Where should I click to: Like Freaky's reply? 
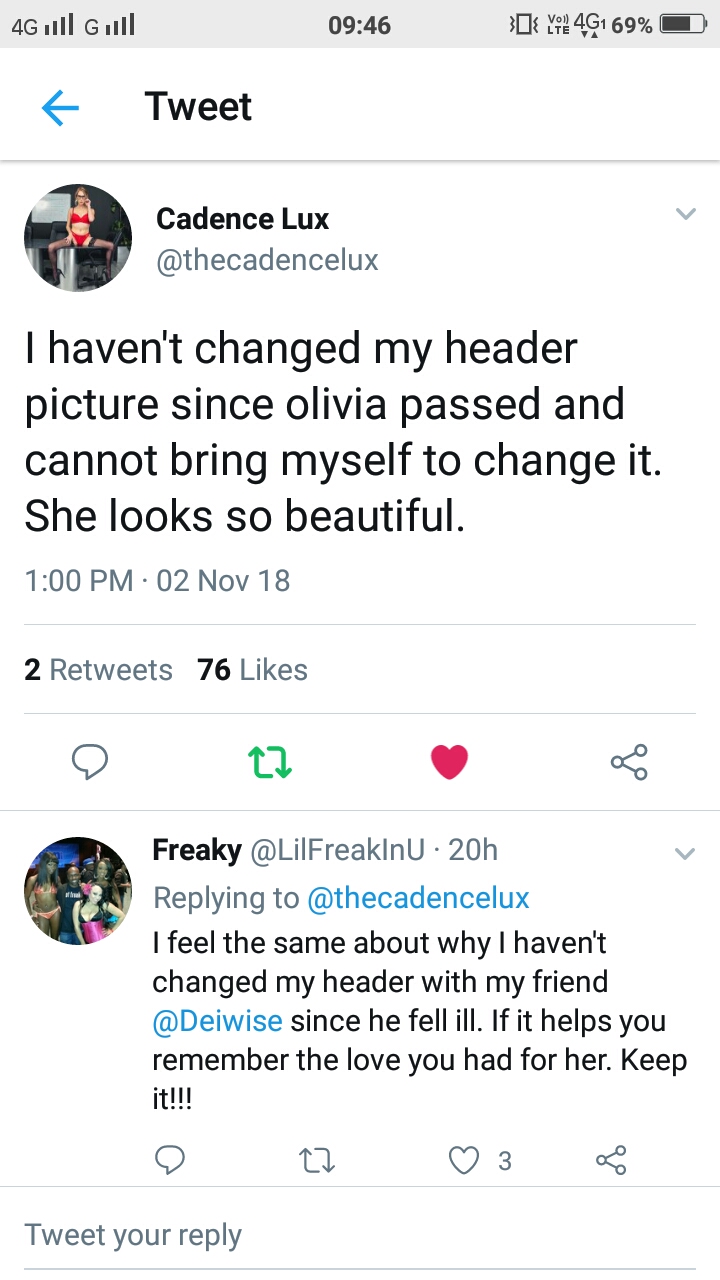point(463,1160)
